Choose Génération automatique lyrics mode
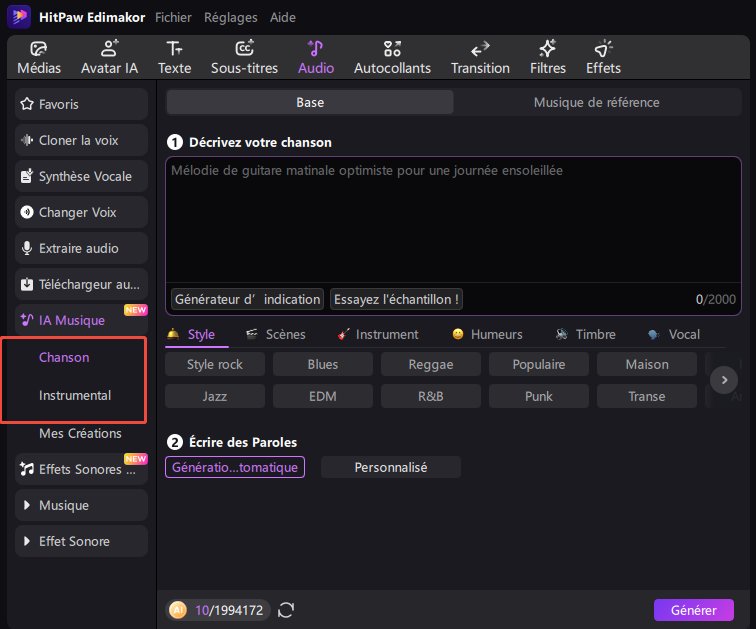Viewport: 756px width, 629px height. (x=235, y=467)
